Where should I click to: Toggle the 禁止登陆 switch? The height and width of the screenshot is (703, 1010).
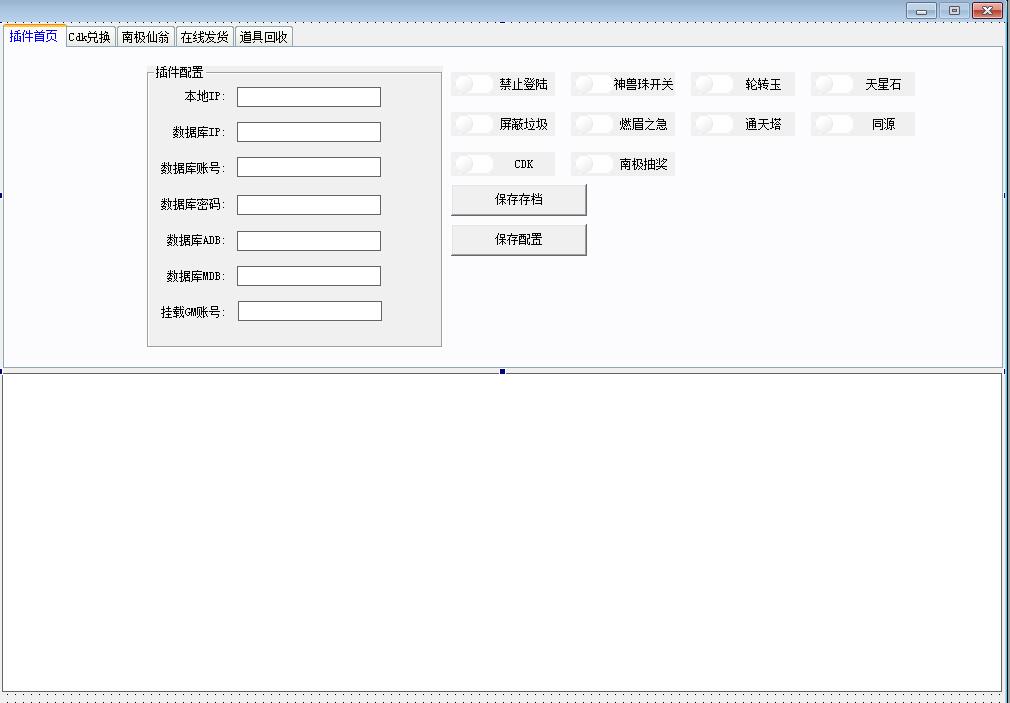tap(474, 84)
